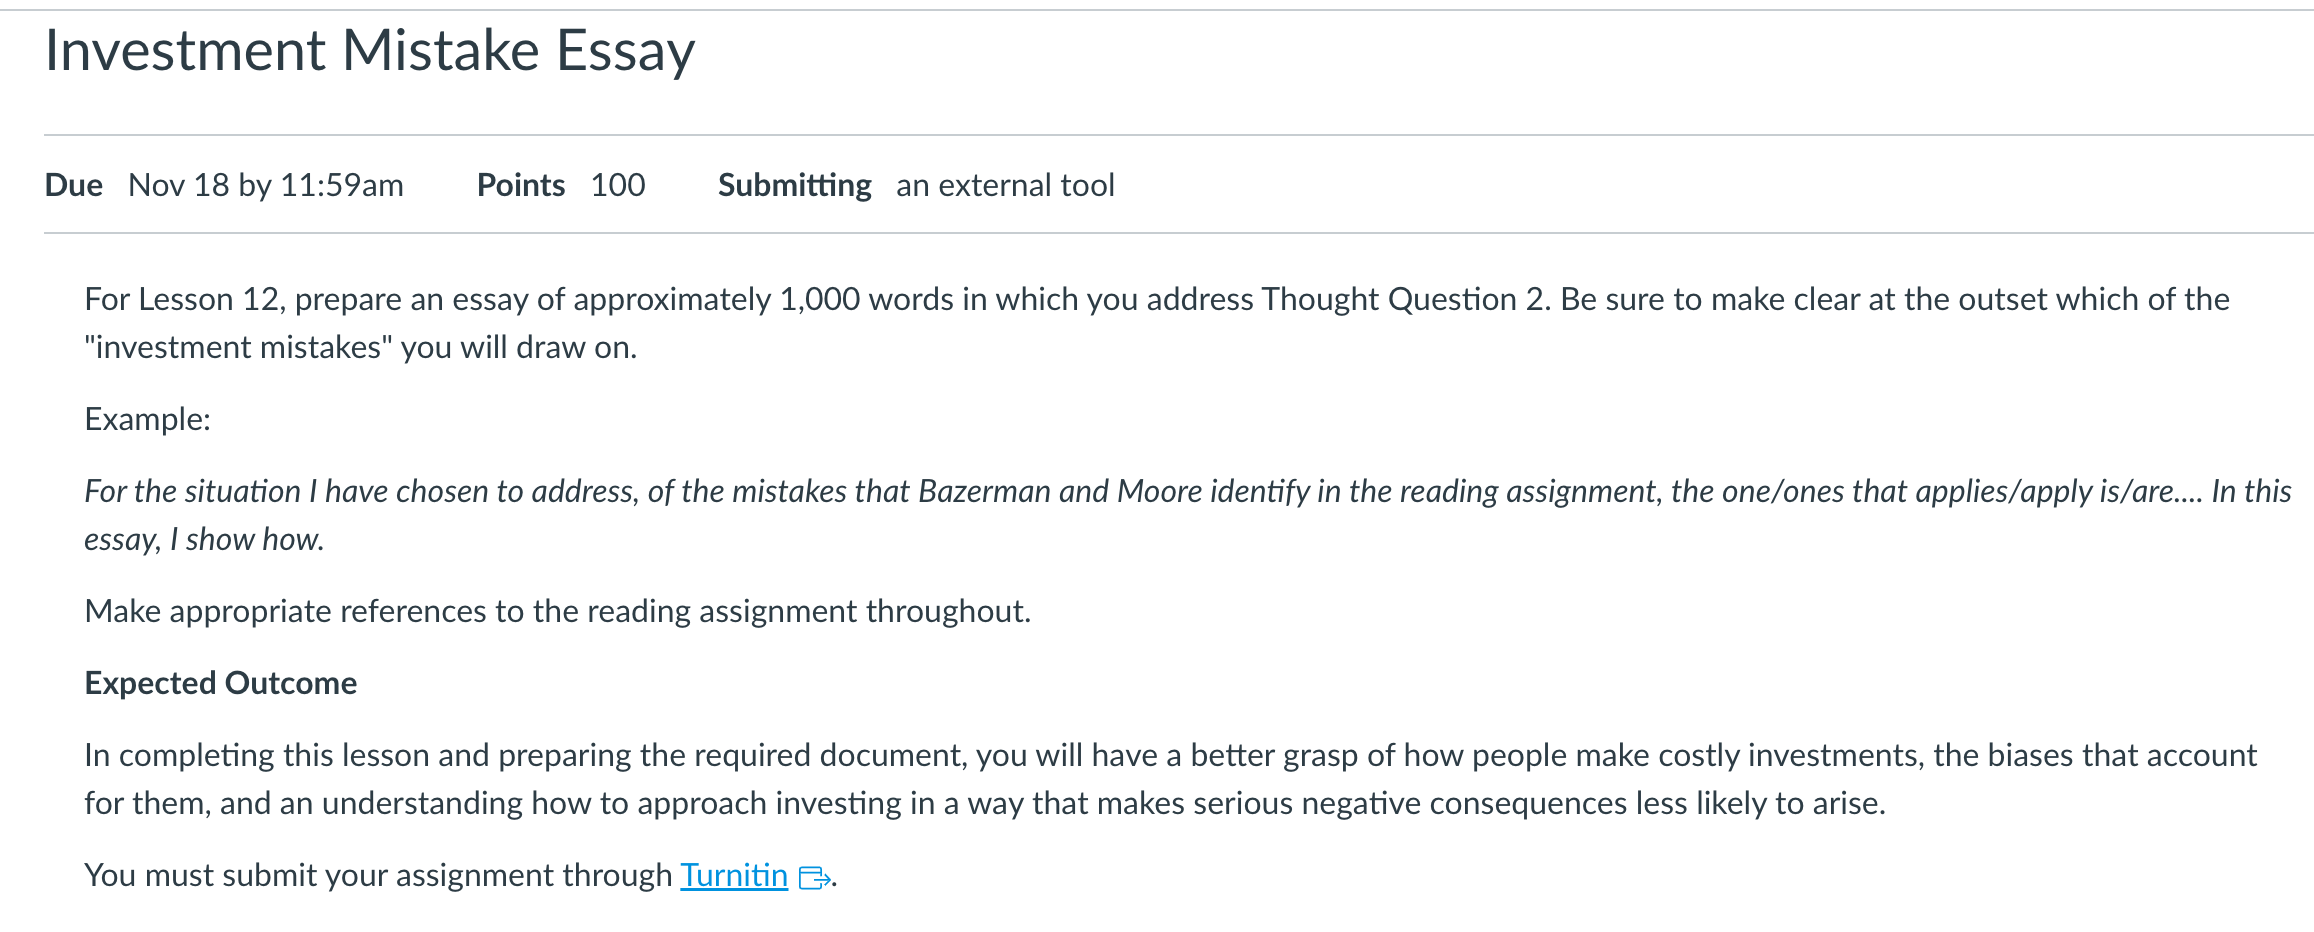2314x932 pixels.
Task: Open the Turnitin submission link
Action: [733, 875]
